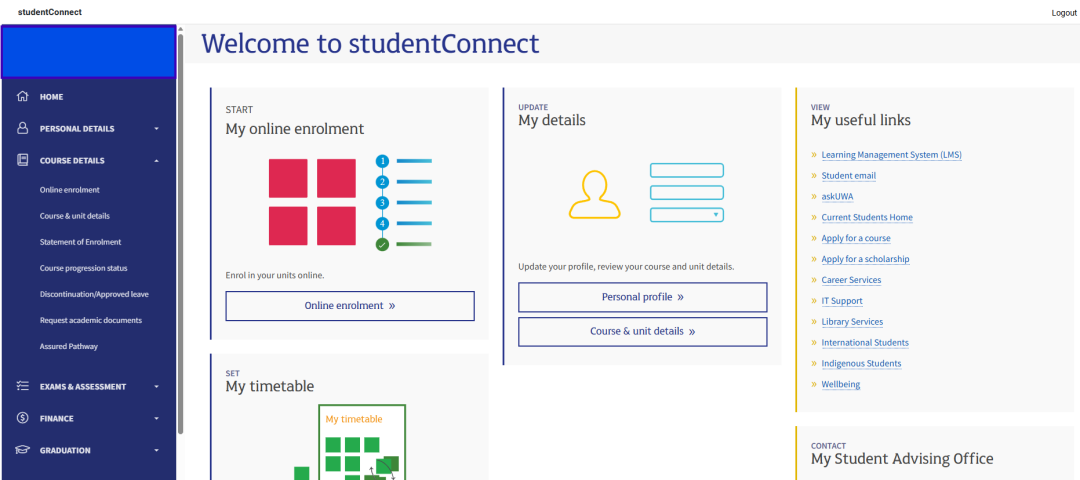This screenshot has width=1080, height=480.
Task: Click the Finance dollar icon
Action: (x=23, y=418)
